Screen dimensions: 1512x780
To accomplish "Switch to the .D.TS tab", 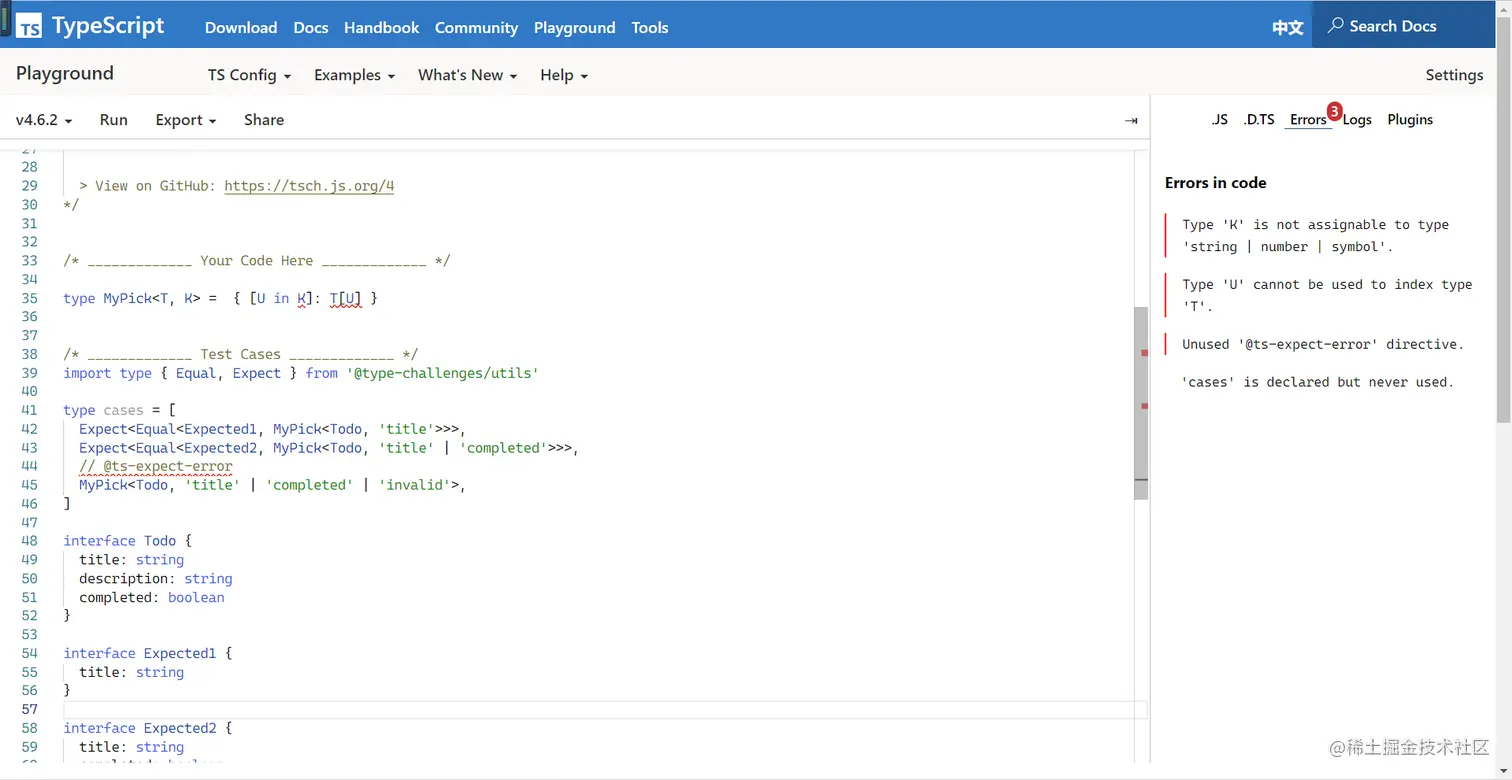I will click(1259, 120).
